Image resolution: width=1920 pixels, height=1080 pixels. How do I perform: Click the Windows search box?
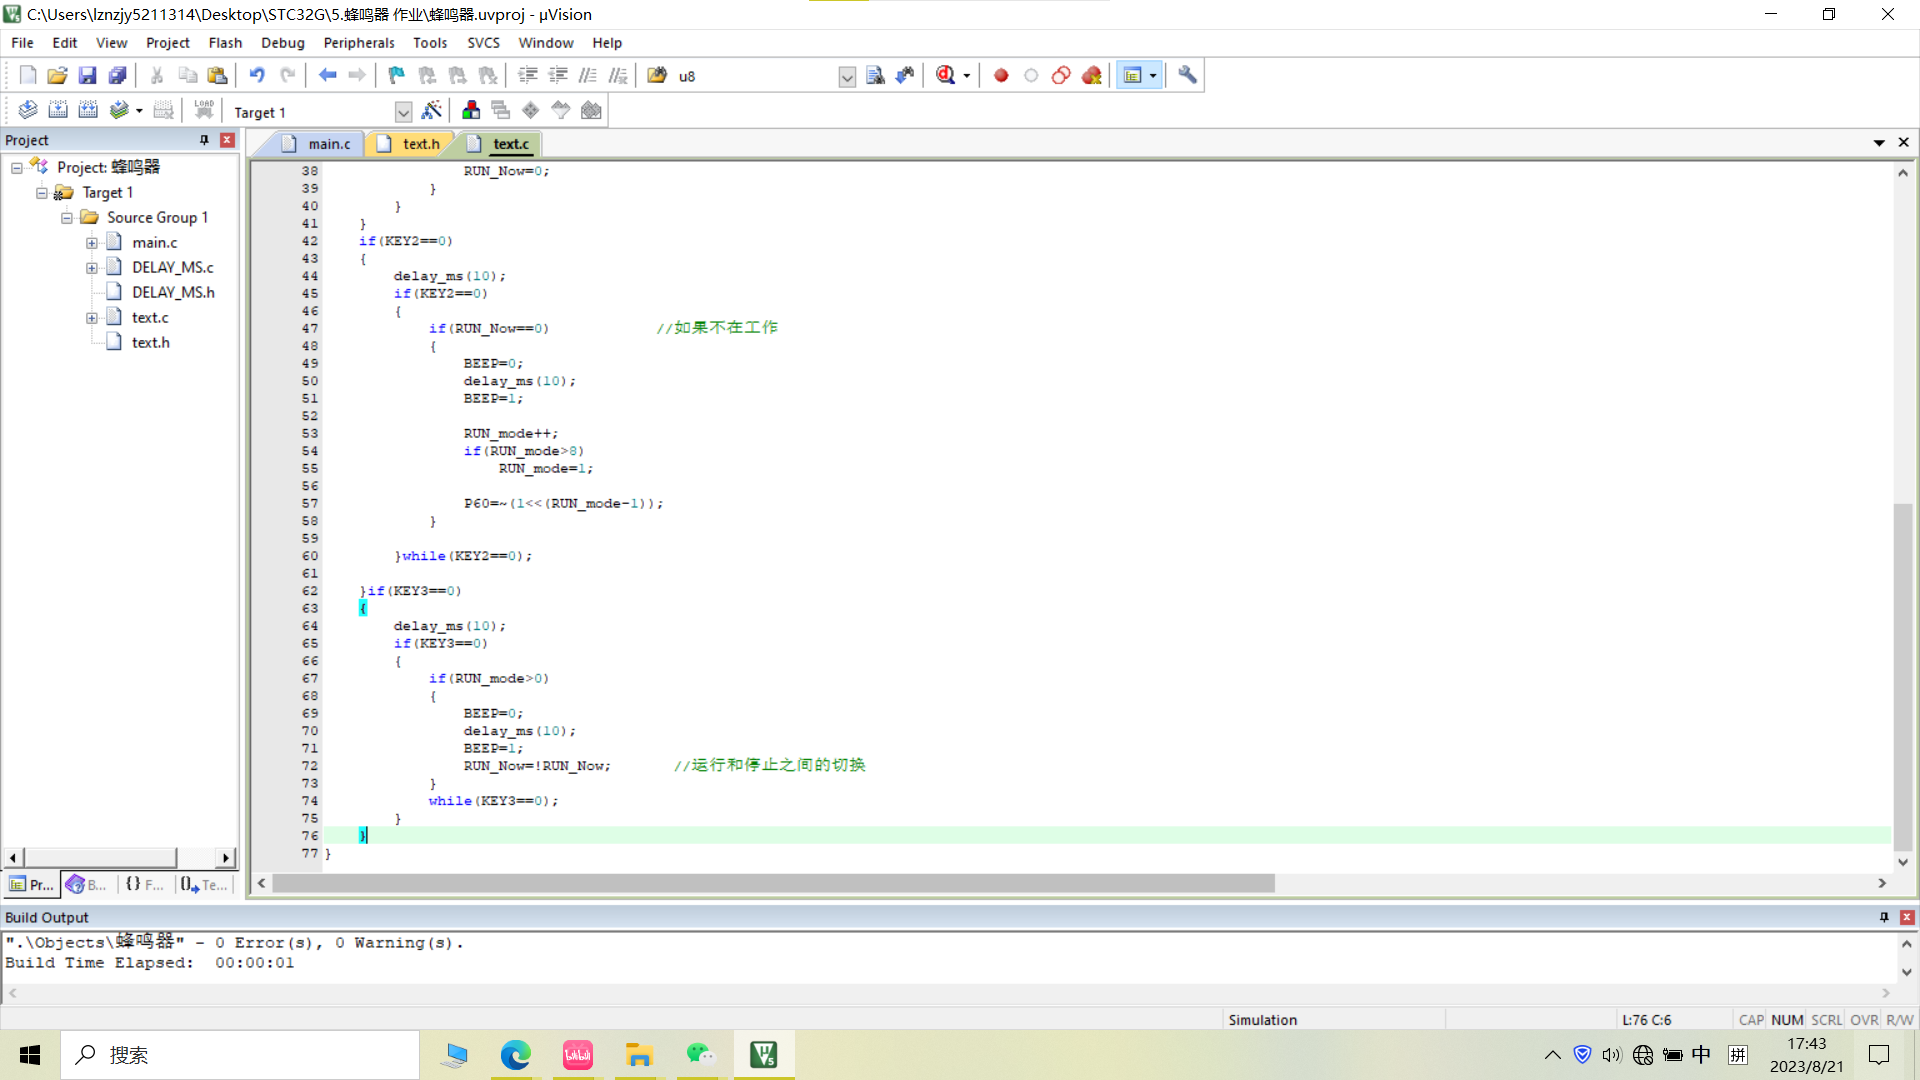pos(240,1055)
